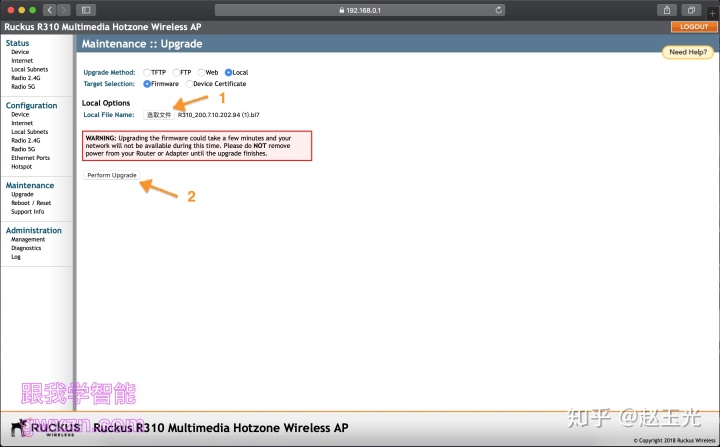Open Upgrade under Maintenance
The height and width of the screenshot is (447, 720).
pos(22,194)
